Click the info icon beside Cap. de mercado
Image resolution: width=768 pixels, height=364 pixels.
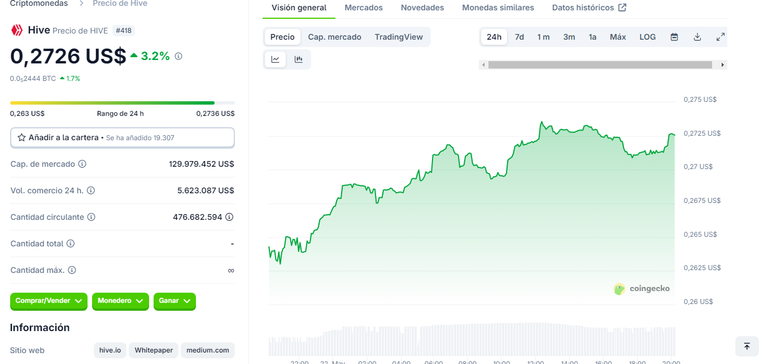82,164
